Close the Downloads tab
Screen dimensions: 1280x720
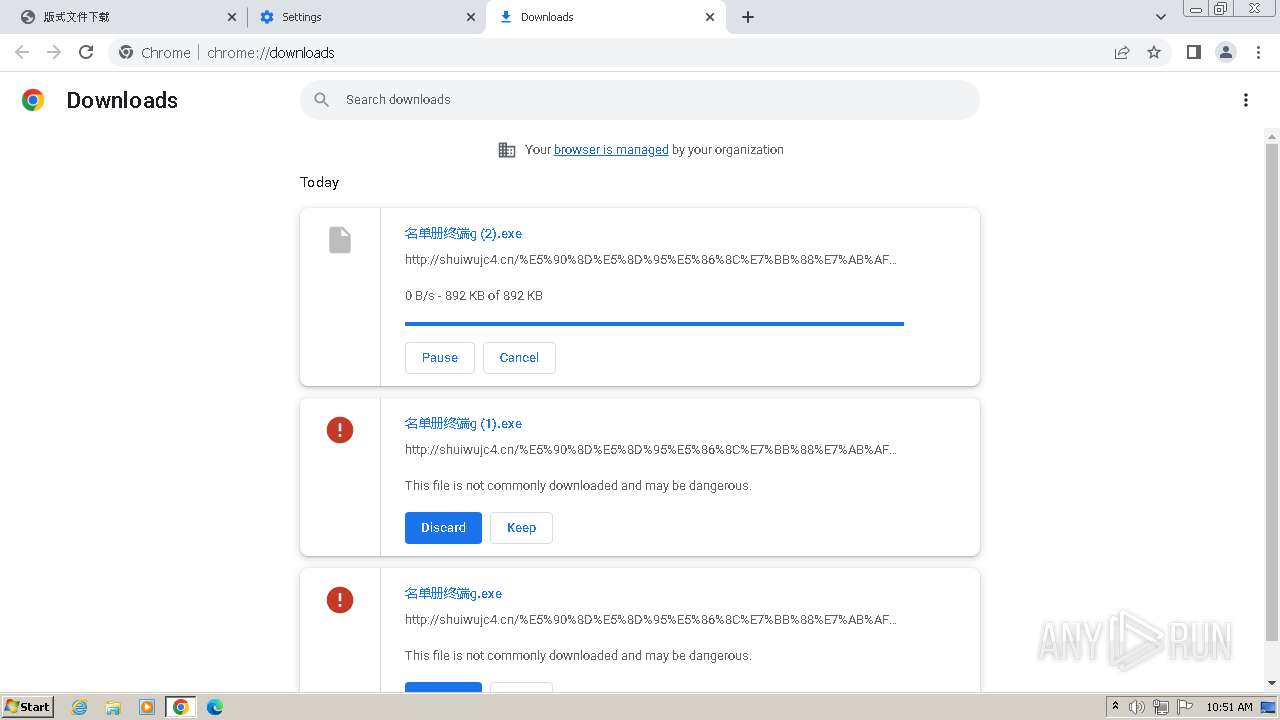pos(710,17)
